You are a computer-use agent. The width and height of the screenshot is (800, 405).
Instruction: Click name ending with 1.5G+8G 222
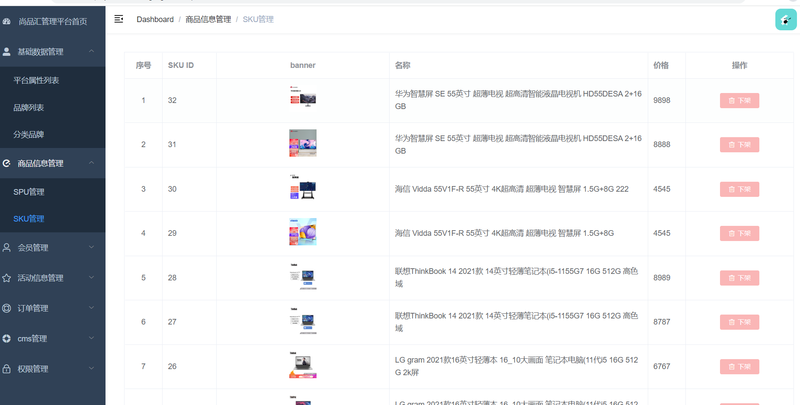(x=512, y=189)
